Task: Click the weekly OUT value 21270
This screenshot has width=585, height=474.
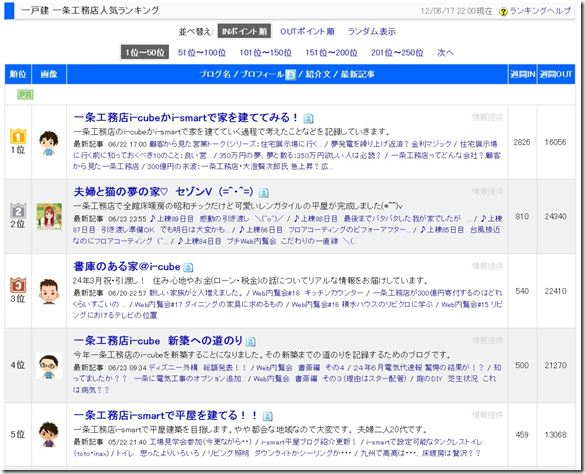Action: [x=556, y=365]
